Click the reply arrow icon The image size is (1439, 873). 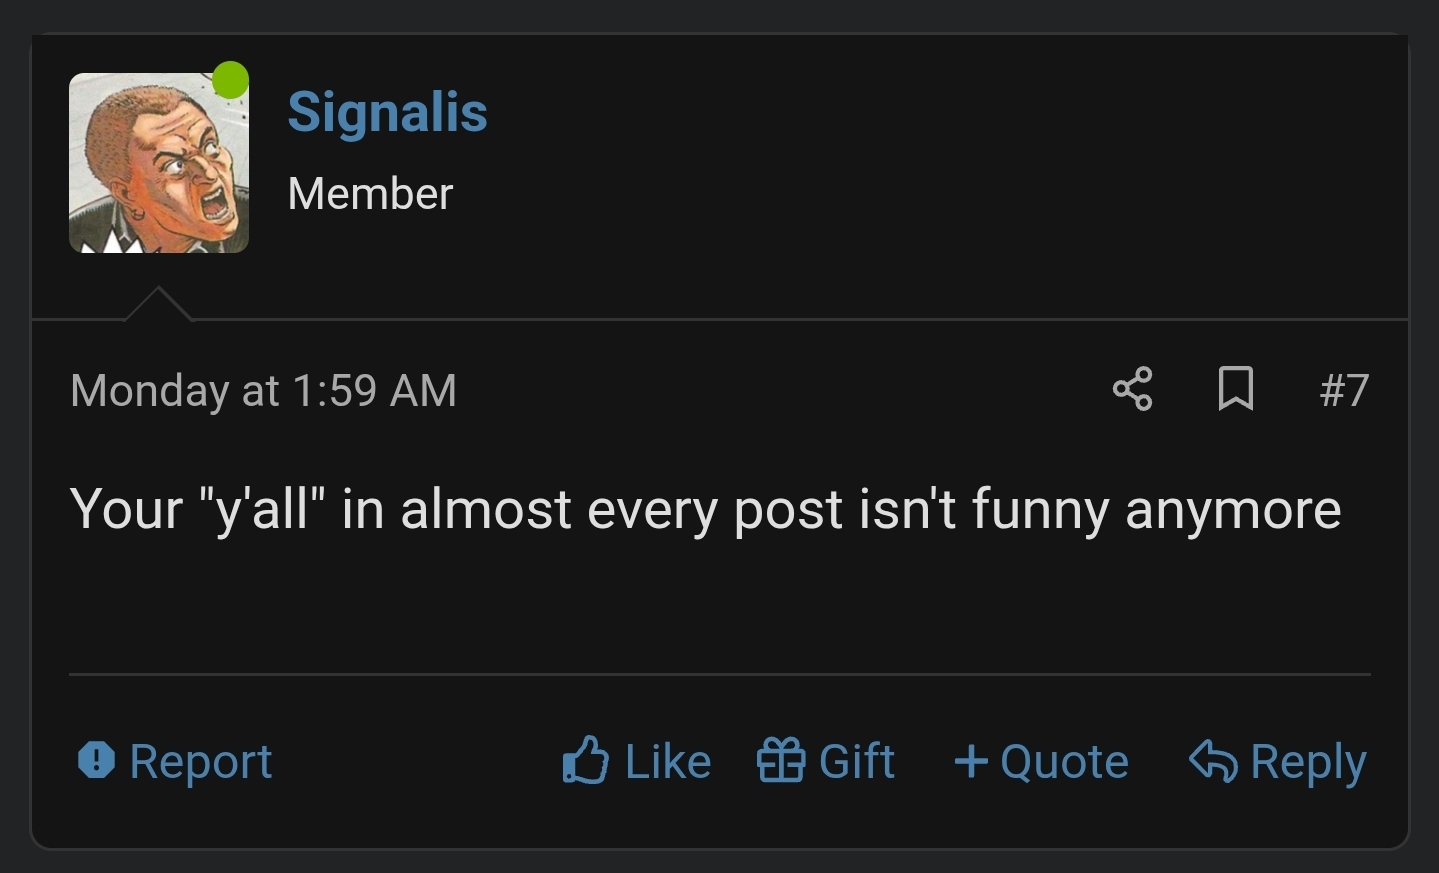(1213, 761)
